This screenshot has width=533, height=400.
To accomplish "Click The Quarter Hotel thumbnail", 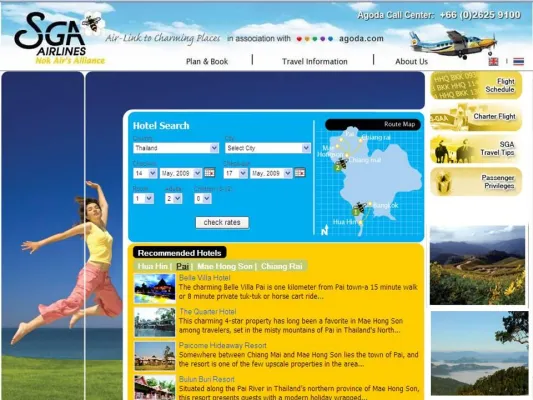I will pos(155,322).
